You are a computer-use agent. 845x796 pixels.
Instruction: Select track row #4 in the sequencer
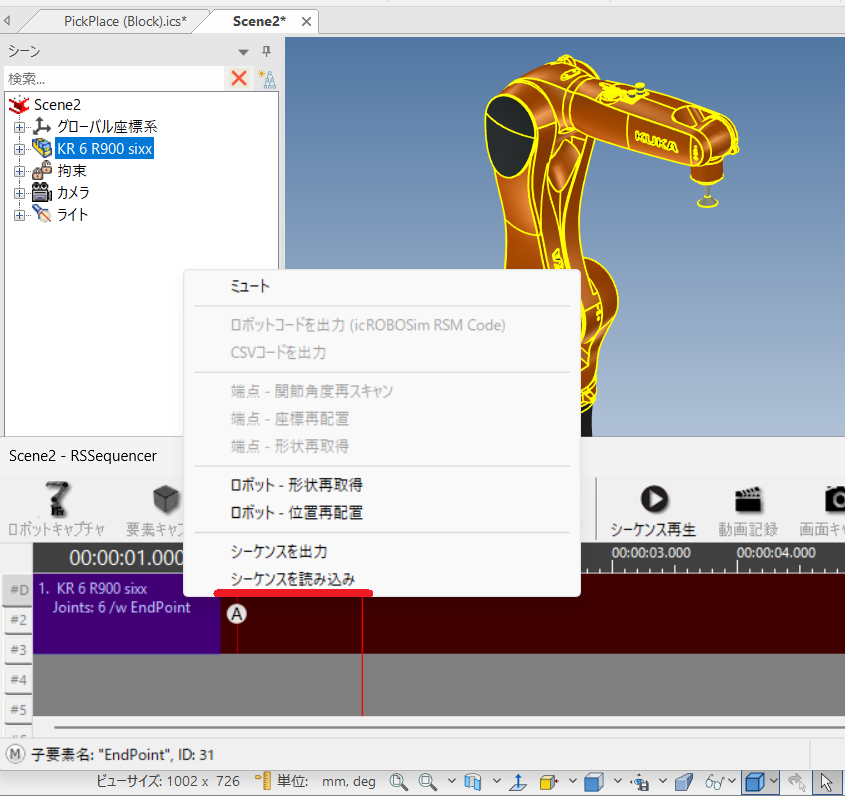(18, 680)
